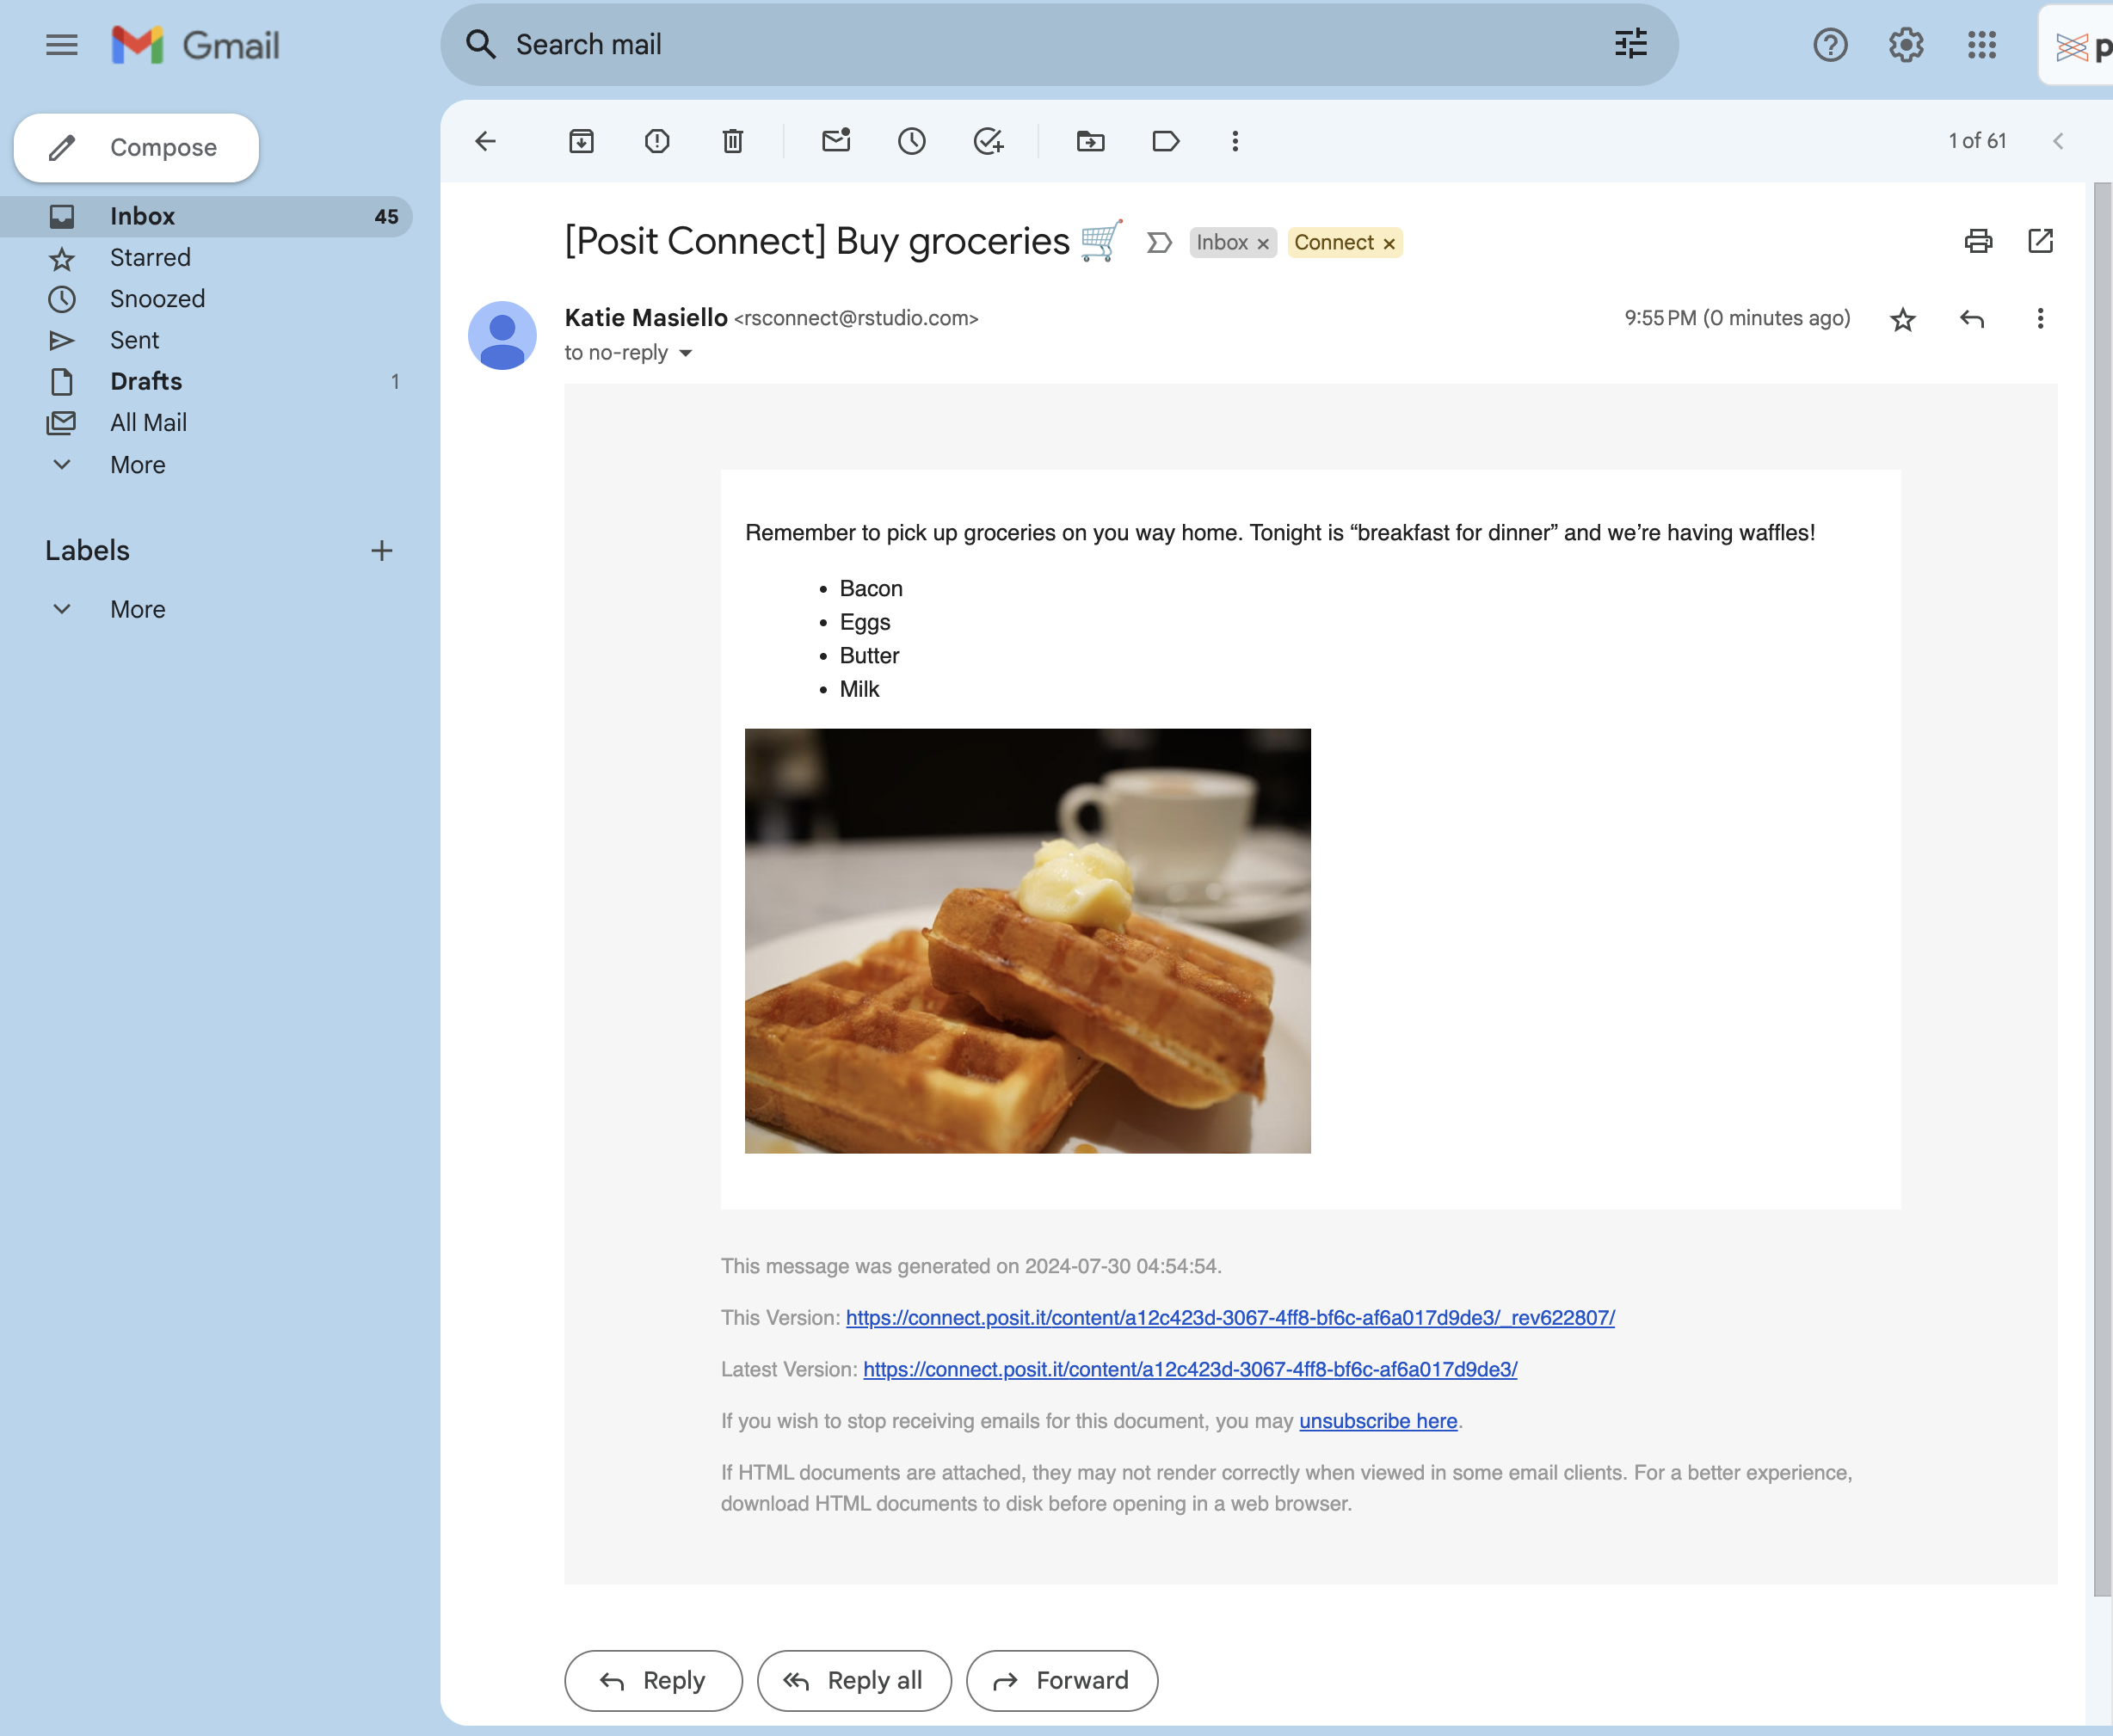Screen dimensions: 2113x1736
Task: Remove the Connect label from this email
Action: click(x=1389, y=244)
